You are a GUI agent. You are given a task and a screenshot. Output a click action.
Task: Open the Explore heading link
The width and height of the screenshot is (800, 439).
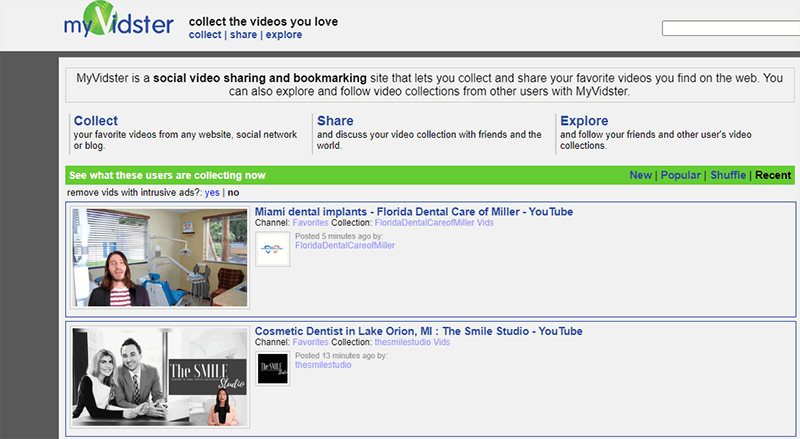pos(584,121)
